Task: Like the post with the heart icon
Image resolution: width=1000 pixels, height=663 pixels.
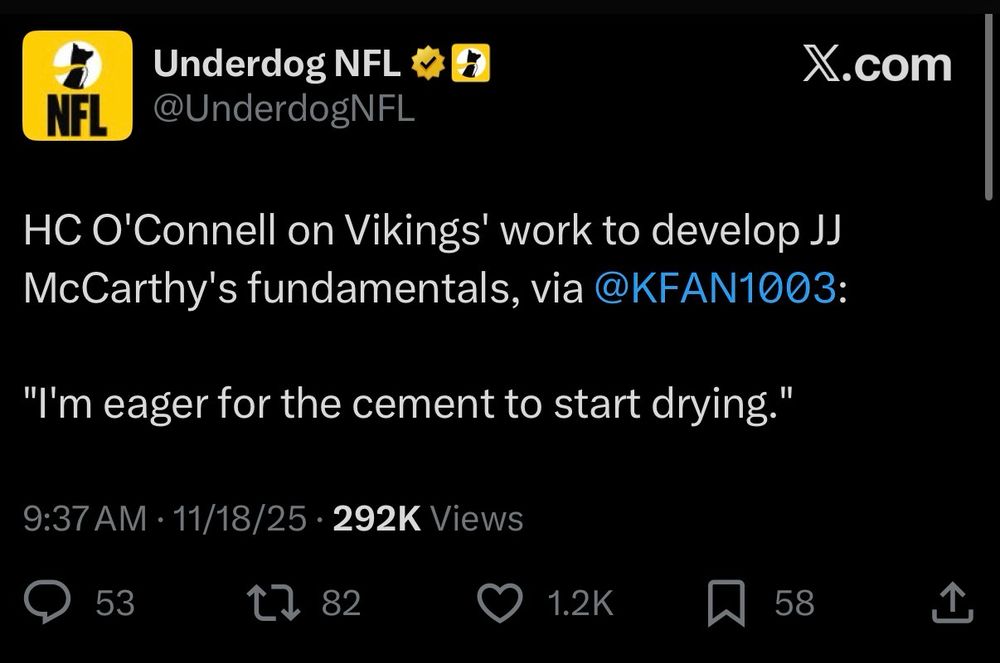Action: click(x=503, y=603)
